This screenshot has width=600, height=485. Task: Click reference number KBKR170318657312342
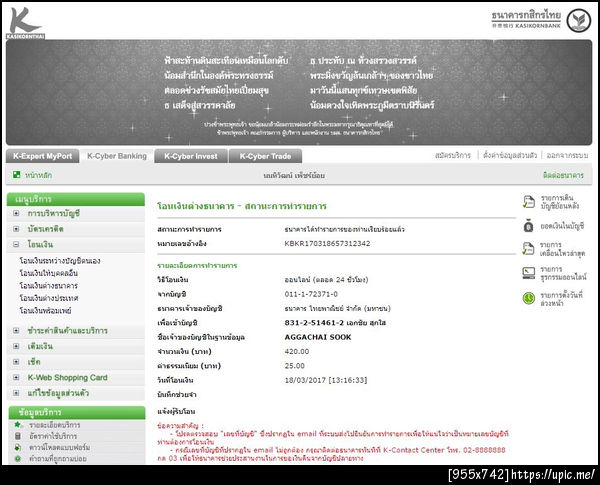[327, 243]
